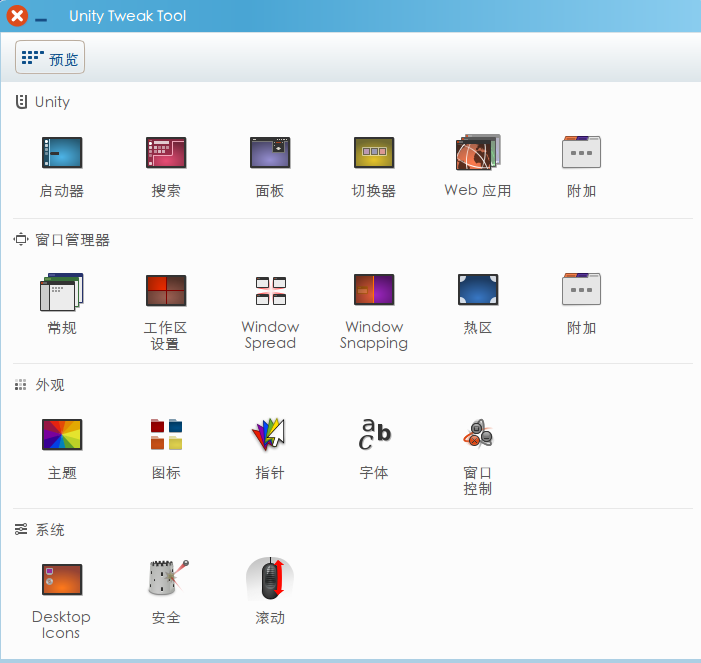Screen dimensions: 701x663
Task: Open Window Snapping settings
Action: [x=374, y=291]
